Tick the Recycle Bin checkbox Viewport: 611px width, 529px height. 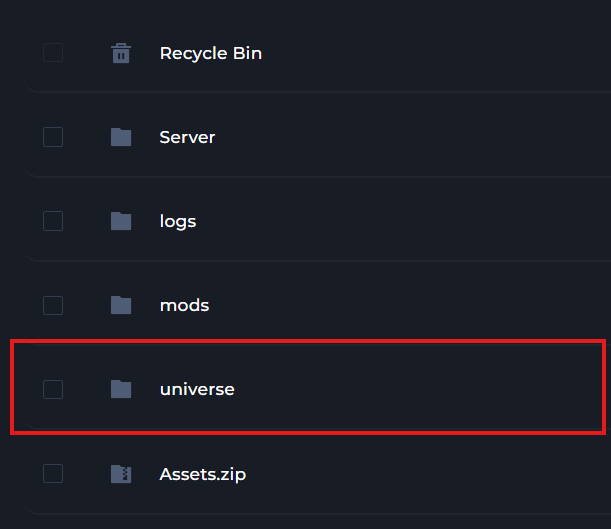pos(53,53)
